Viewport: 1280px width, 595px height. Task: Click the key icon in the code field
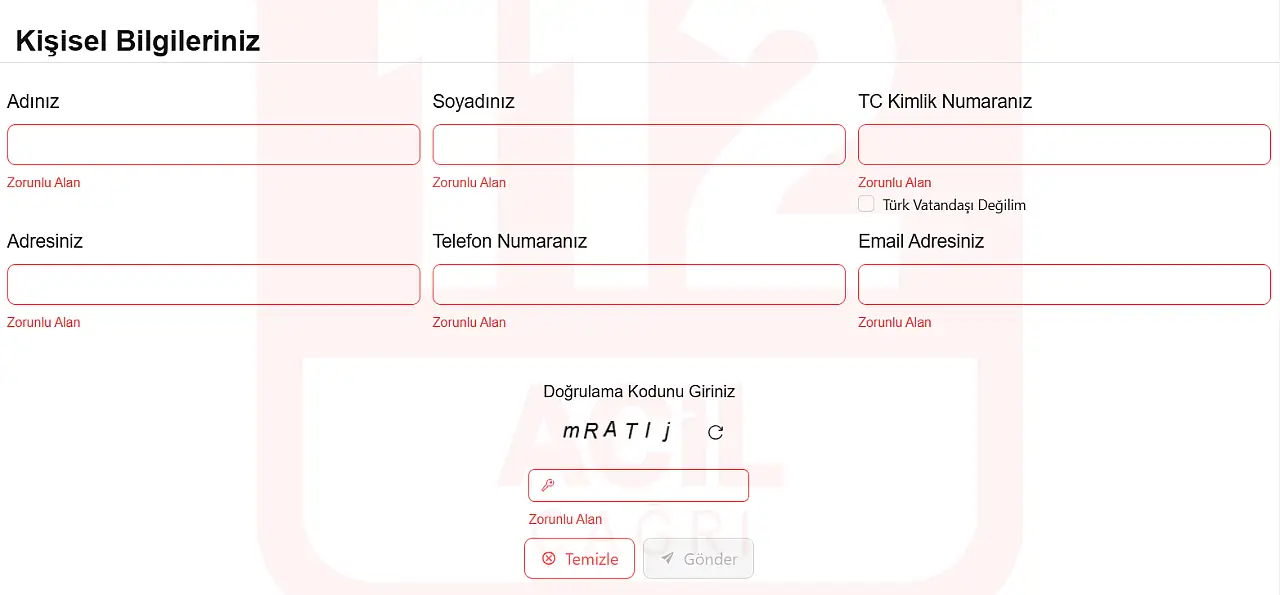point(547,485)
